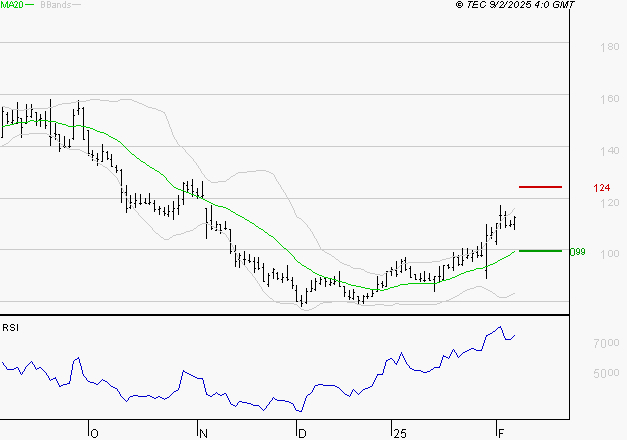Click the BBands legend label
The height and width of the screenshot is (440, 627).
tap(56, 5)
